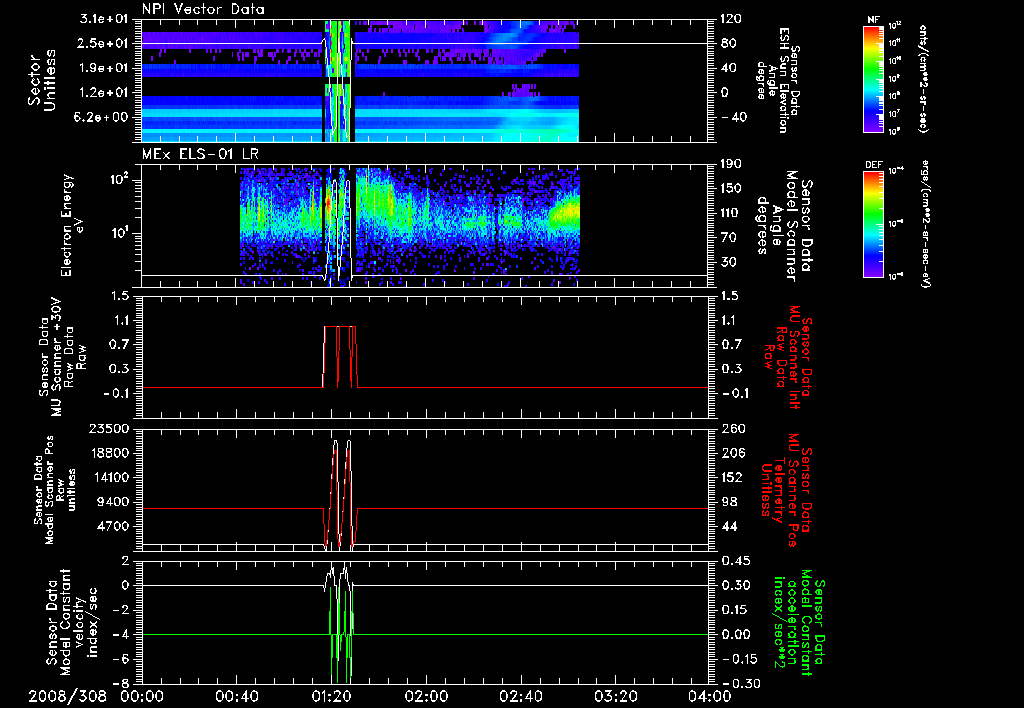Click the '-8' velocity tick value
The height and width of the screenshot is (708, 1024).
click(x=120, y=684)
